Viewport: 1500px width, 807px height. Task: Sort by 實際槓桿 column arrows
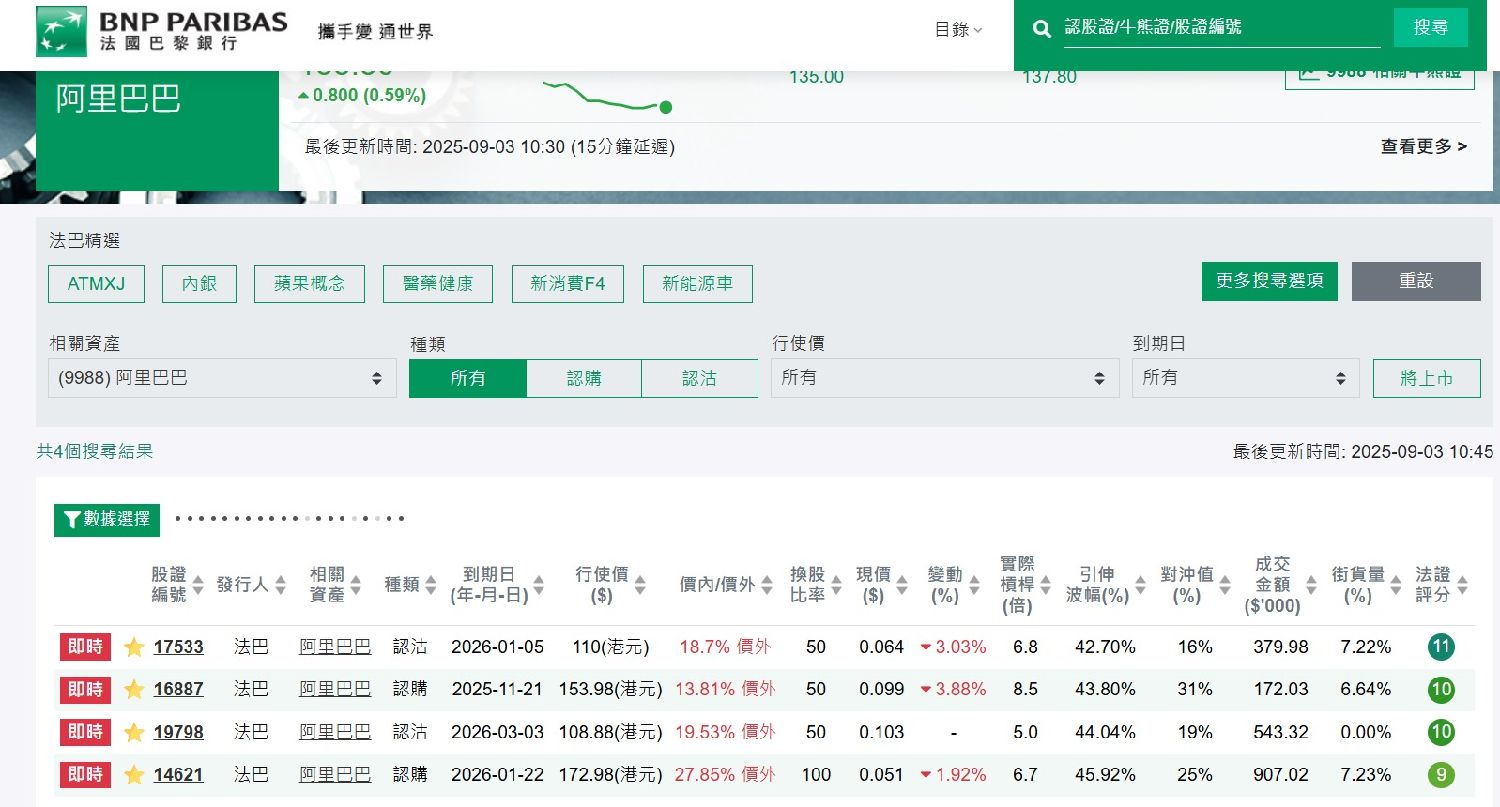coord(1046,585)
